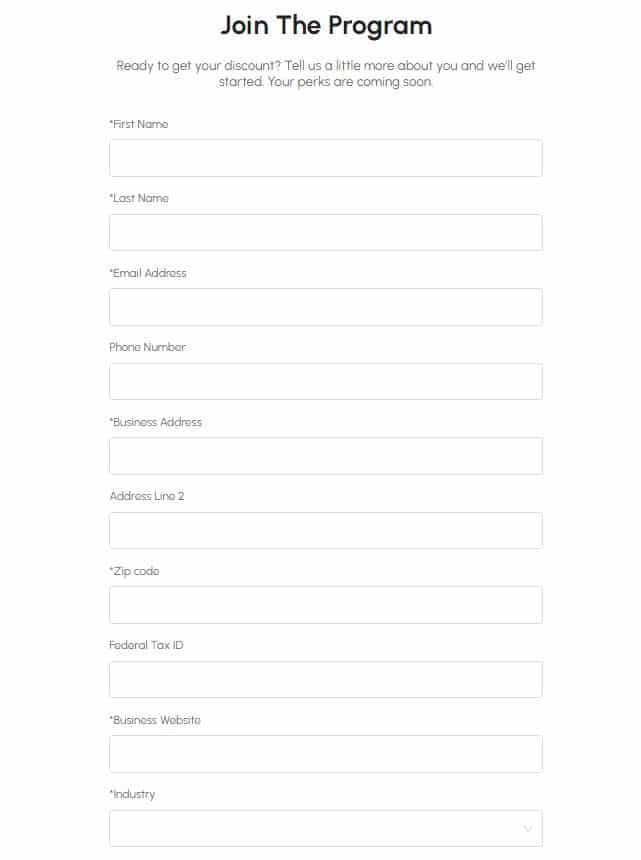
Task: Click the *Business Website label text
Action: 155,720
